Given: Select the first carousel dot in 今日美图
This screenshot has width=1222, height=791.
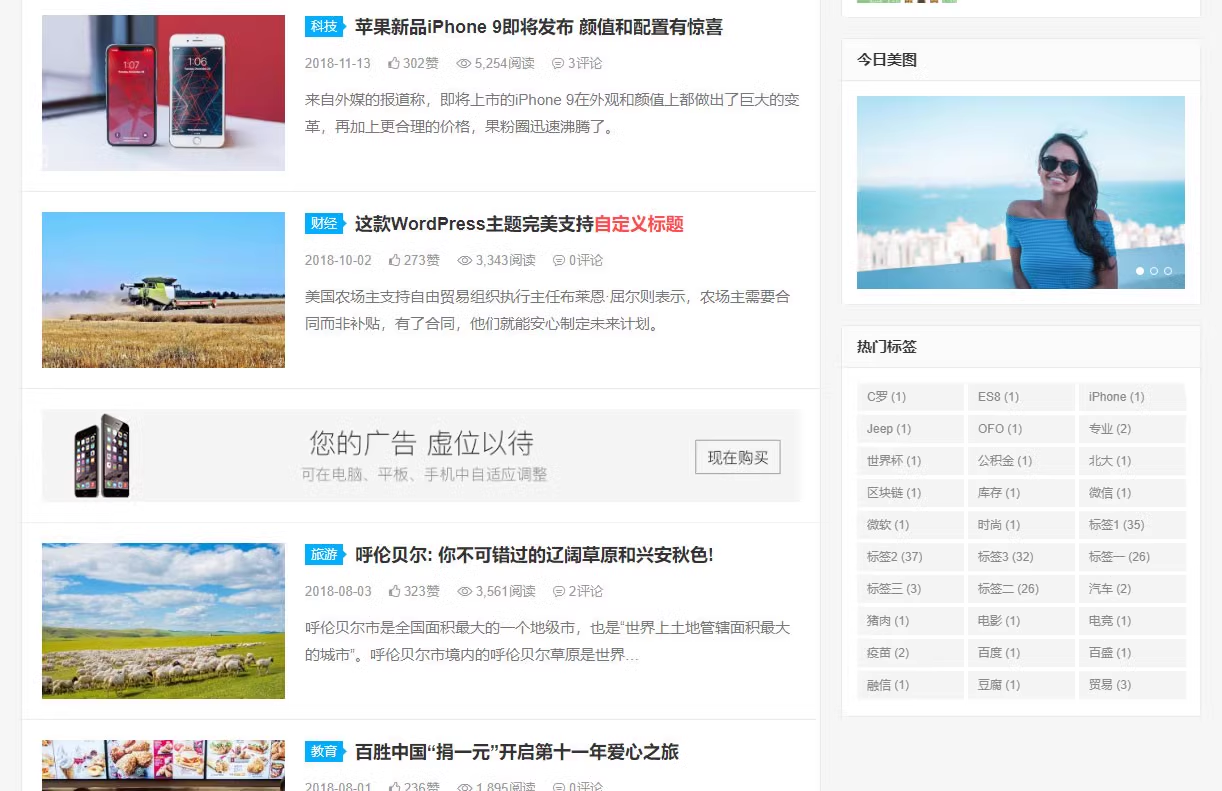Looking at the screenshot, I should tap(1140, 271).
